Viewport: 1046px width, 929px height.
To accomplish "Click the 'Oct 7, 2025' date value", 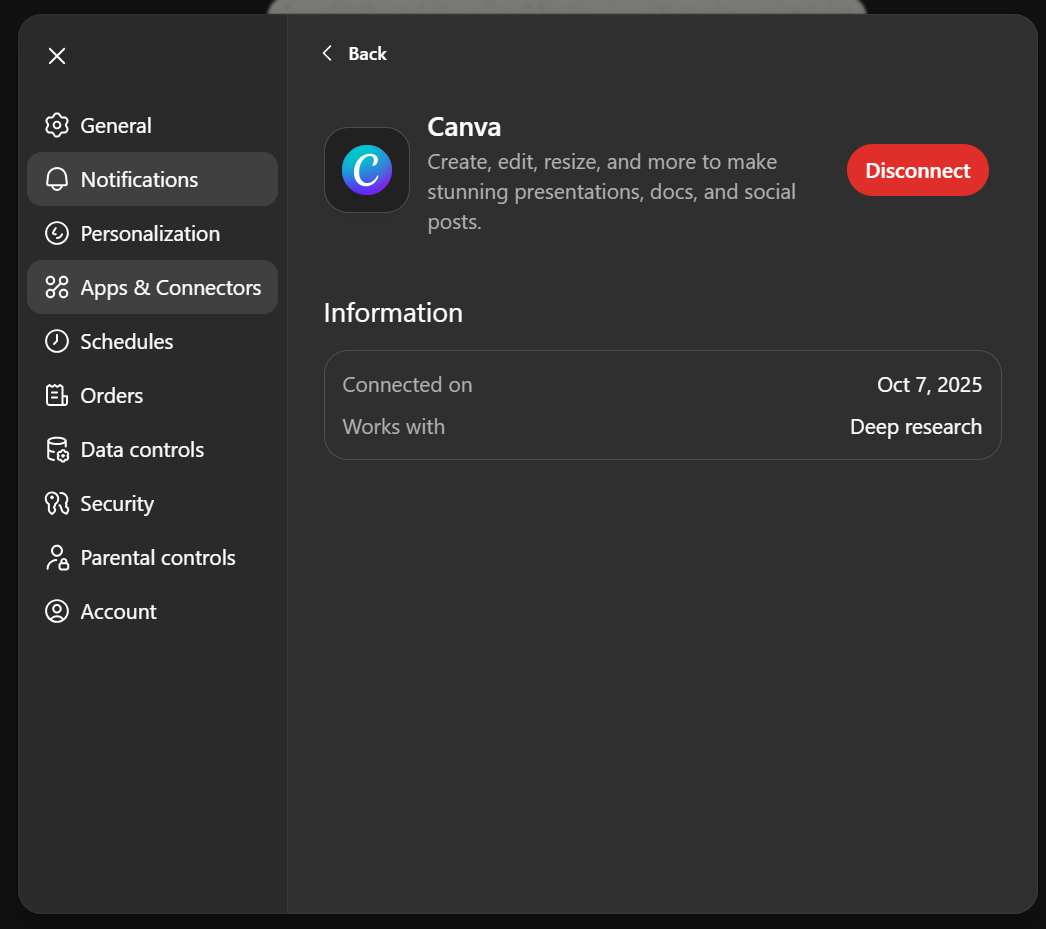I will (929, 385).
